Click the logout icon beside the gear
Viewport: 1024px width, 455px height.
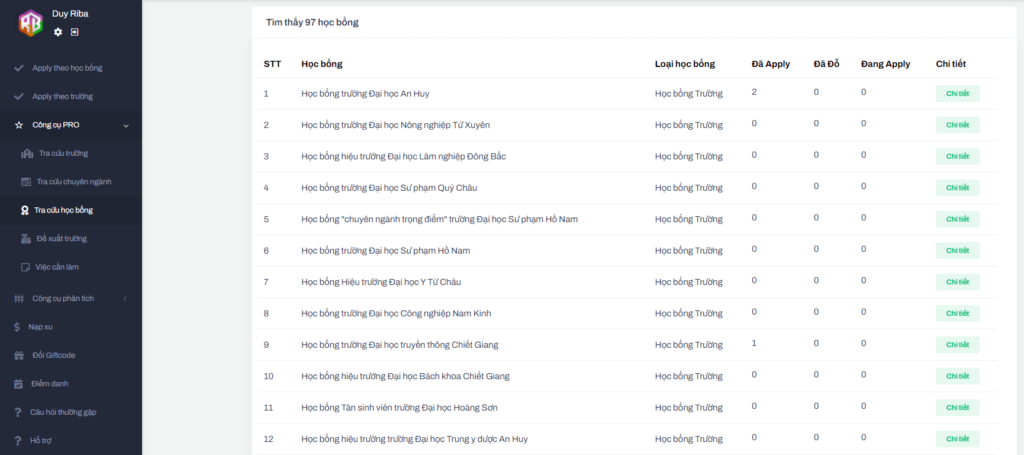[74, 32]
